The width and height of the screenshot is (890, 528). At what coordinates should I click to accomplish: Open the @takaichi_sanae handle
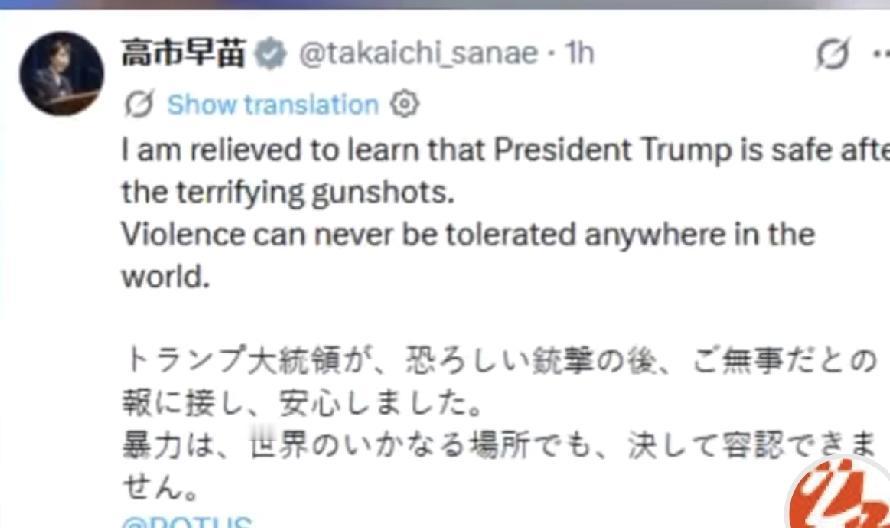(418, 53)
